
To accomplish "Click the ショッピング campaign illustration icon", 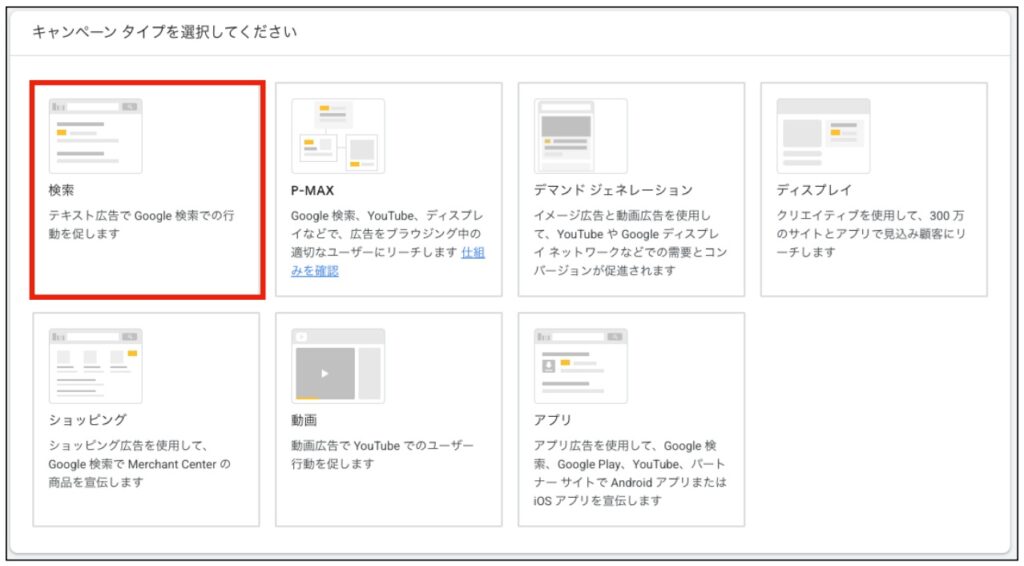I will click(95, 366).
